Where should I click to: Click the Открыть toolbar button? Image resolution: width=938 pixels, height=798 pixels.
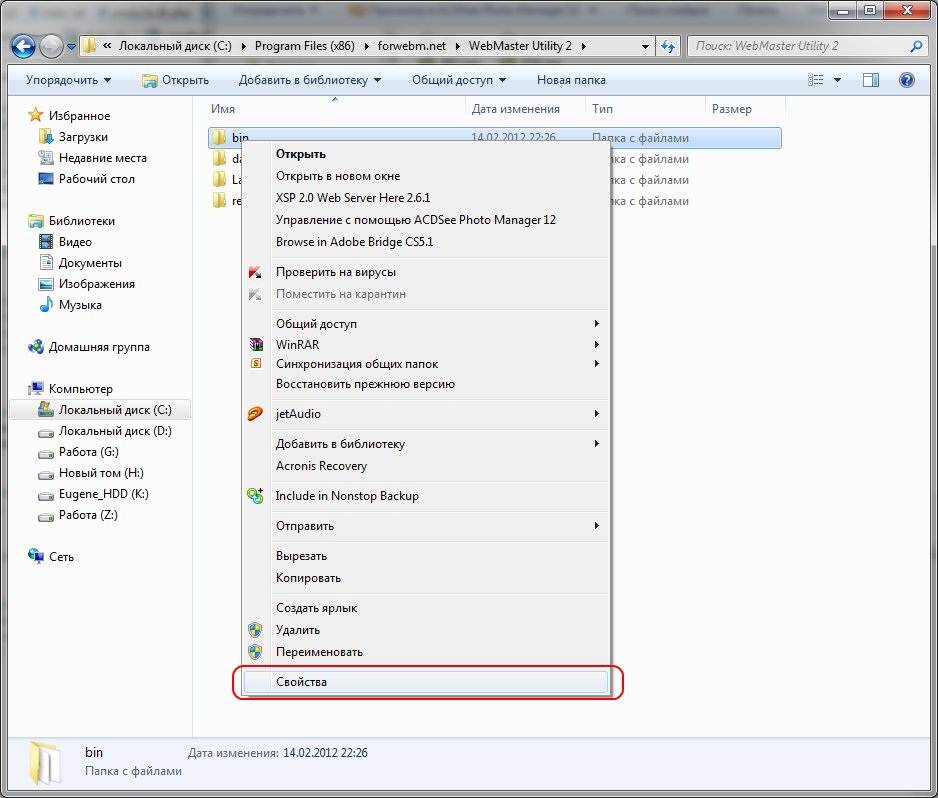176,80
